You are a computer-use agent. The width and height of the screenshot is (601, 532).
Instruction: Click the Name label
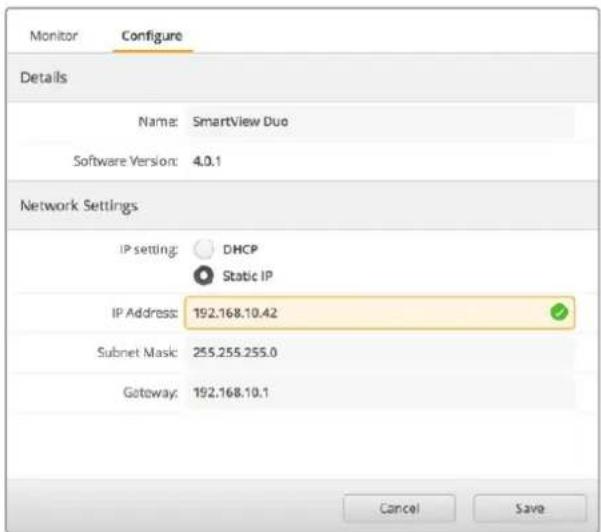click(x=158, y=122)
